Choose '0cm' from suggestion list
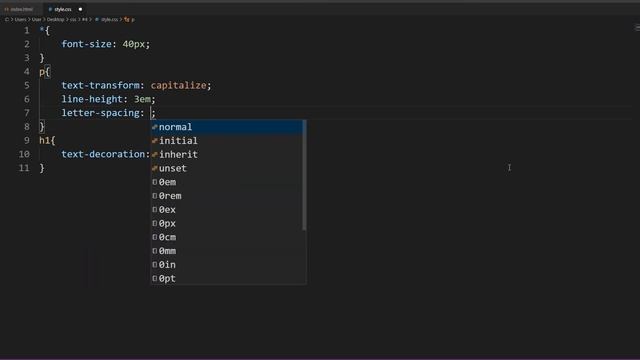This screenshot has height=360, width=640. (228, 237)
